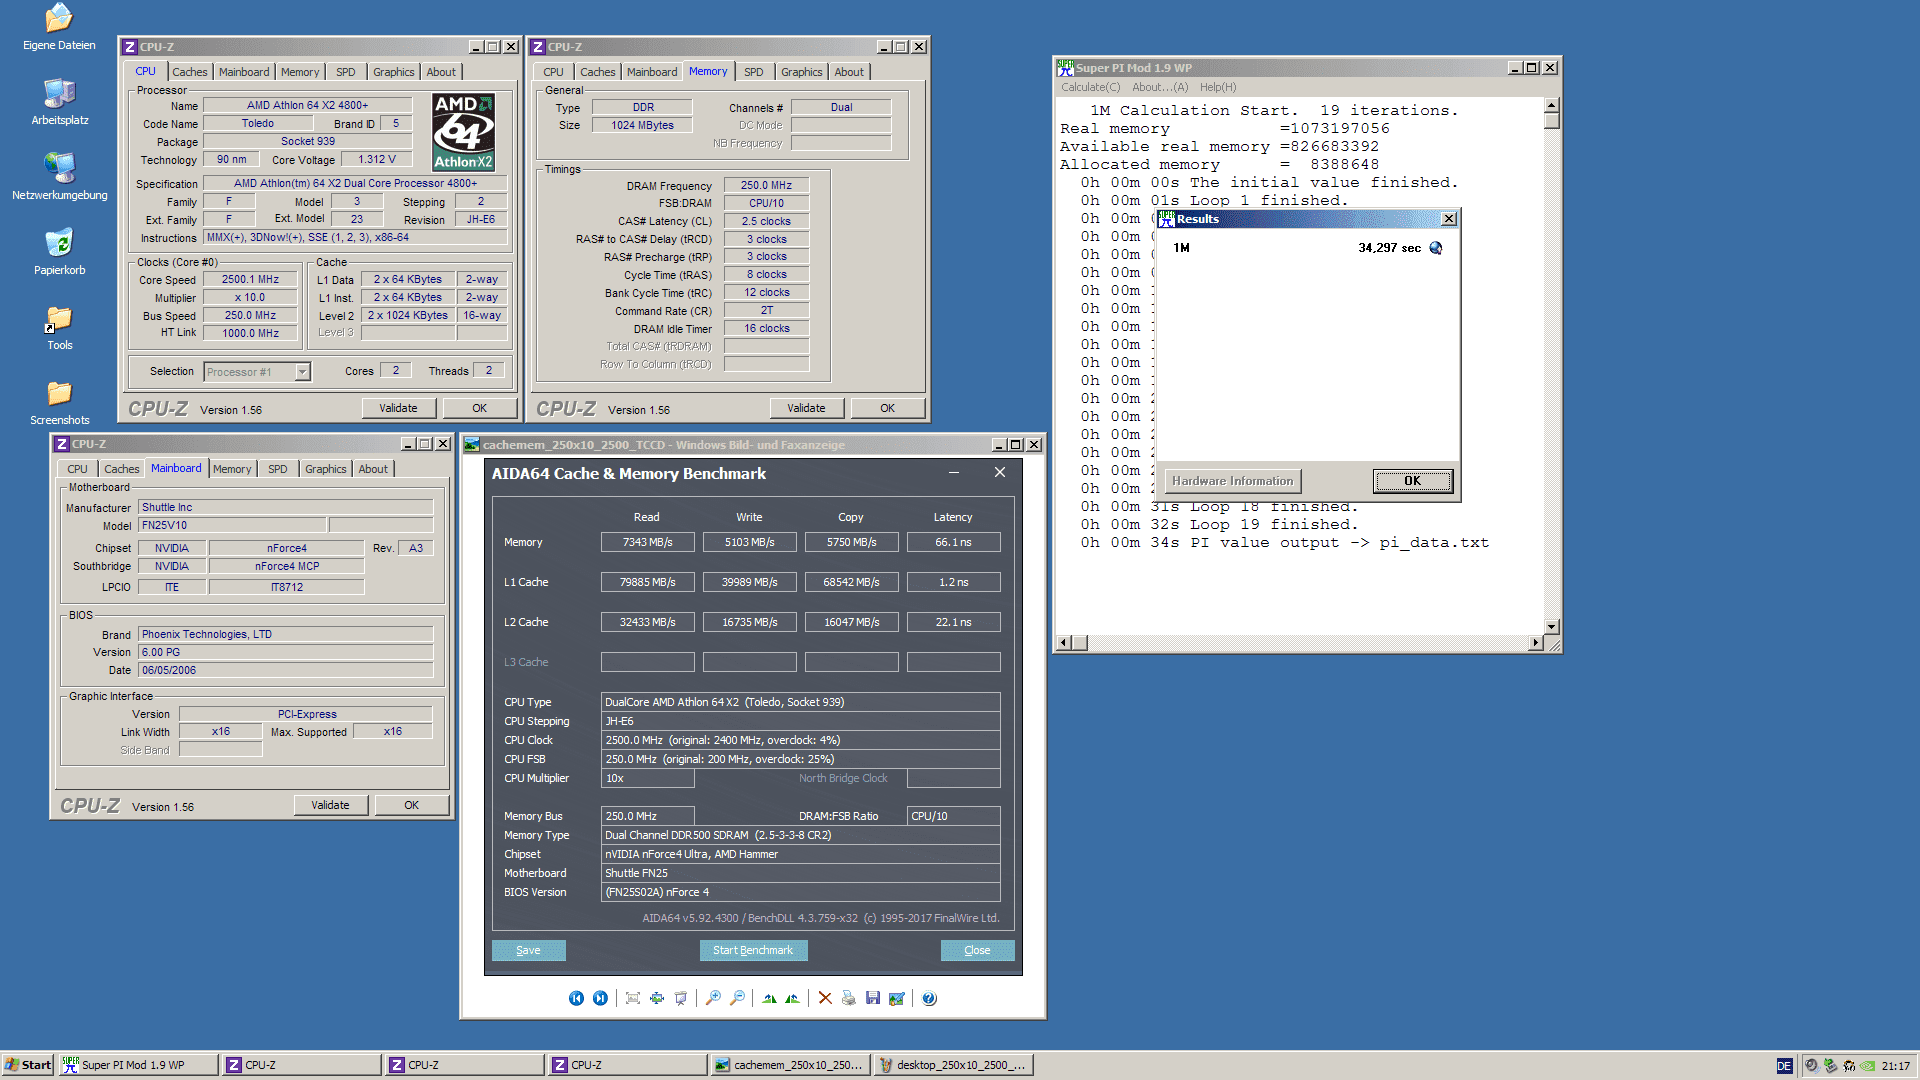Click Validate in CPU tab window
Viewport: 1920px width, 1080px height.
[x=398, y=408]
